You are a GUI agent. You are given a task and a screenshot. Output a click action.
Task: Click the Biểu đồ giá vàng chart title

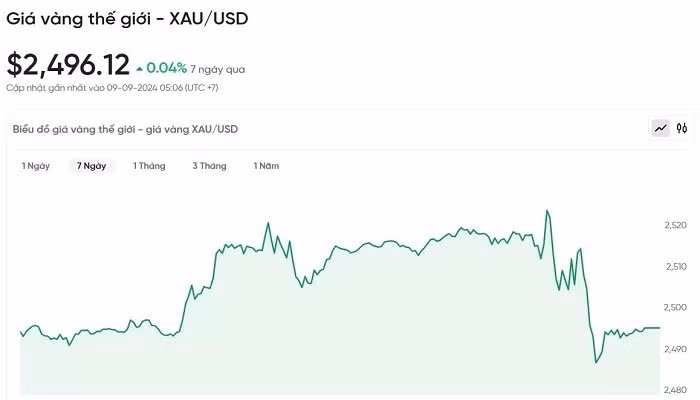pyautogui.click(x=125, y=129)
